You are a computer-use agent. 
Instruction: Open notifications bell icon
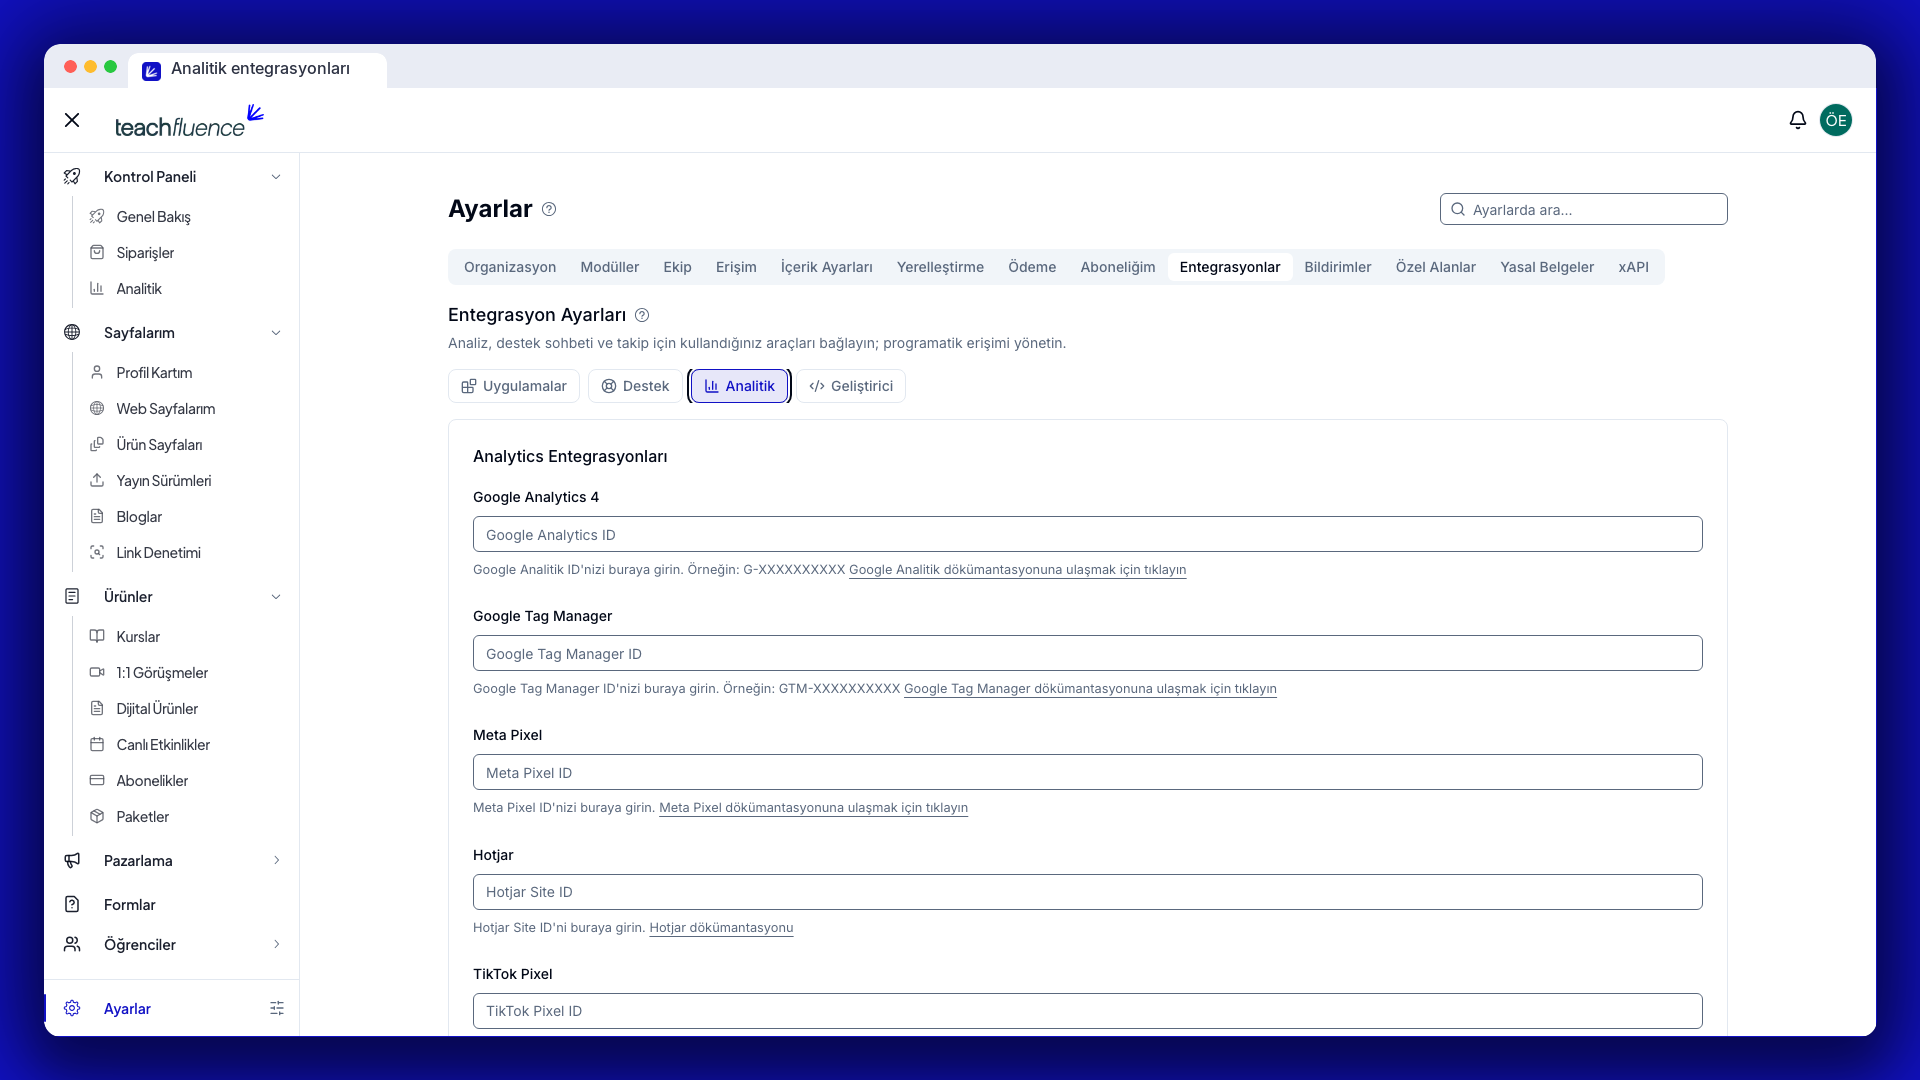pyautogui.click(x=1797, y=120)
